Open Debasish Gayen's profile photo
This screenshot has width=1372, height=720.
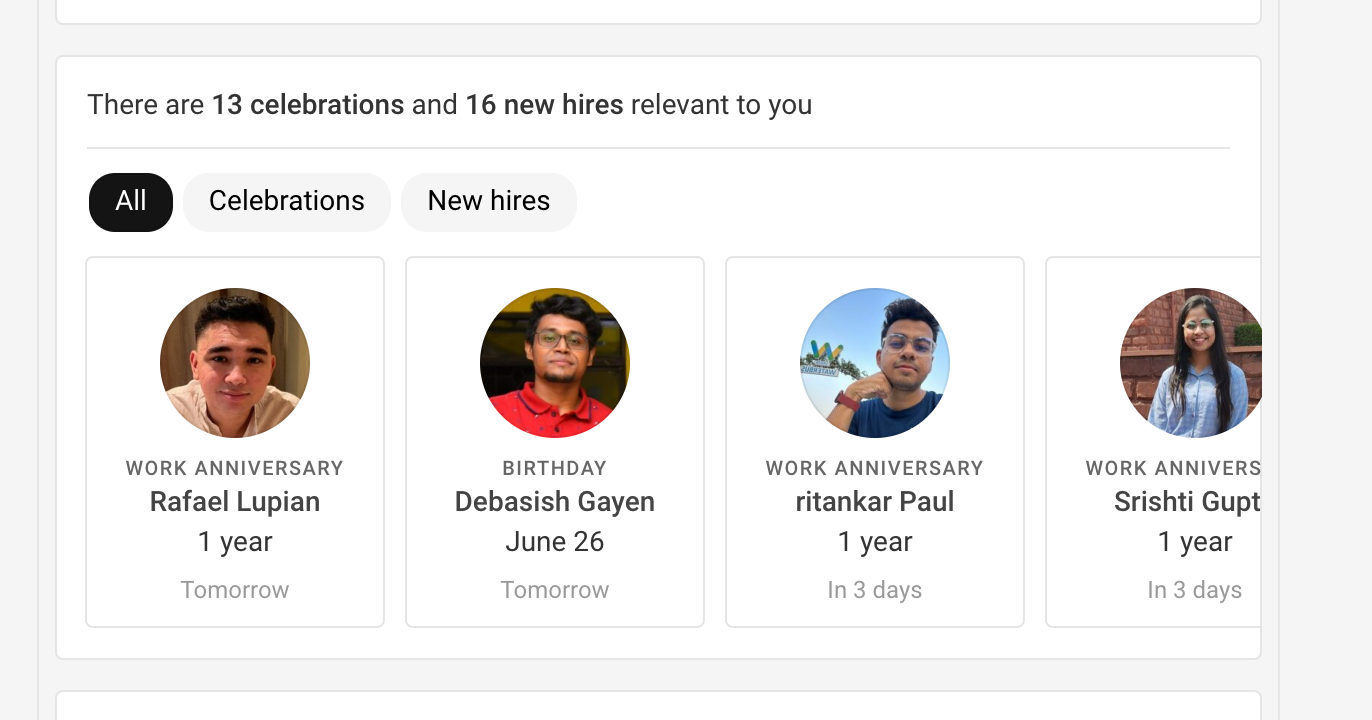click(555, 363)
